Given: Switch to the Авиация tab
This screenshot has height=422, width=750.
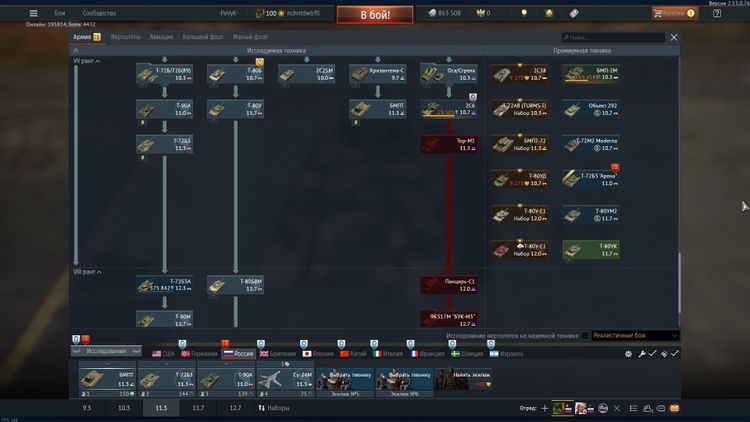Looking at the screenshot, I should pyautogui.click(x=162, y=37).
